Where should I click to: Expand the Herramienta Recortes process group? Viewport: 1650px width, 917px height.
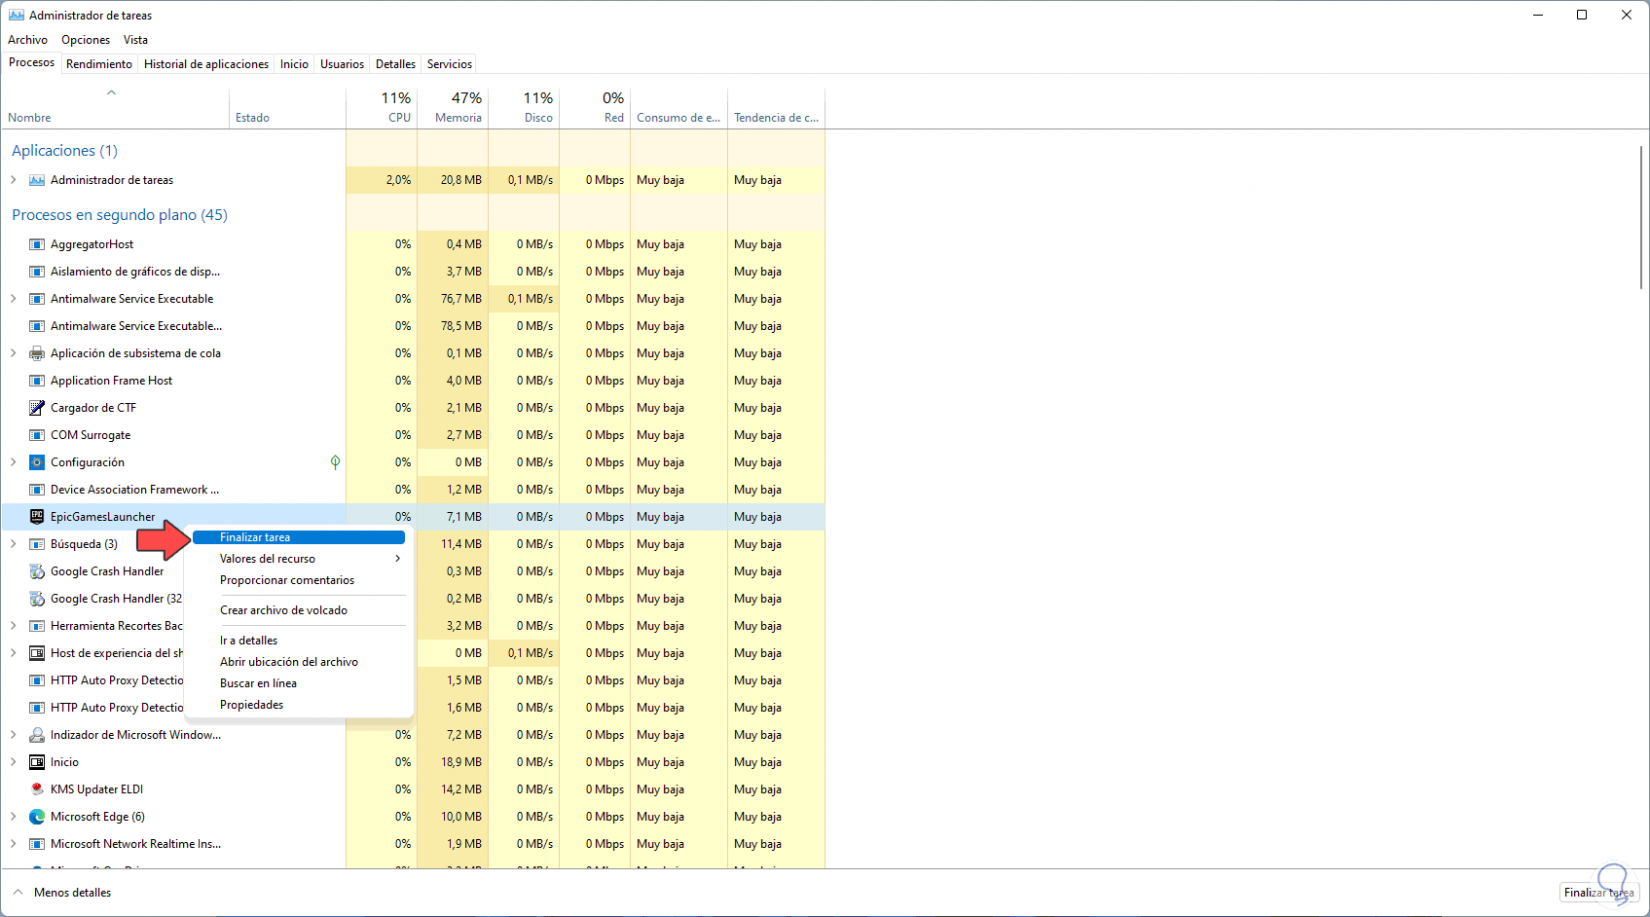13,626
